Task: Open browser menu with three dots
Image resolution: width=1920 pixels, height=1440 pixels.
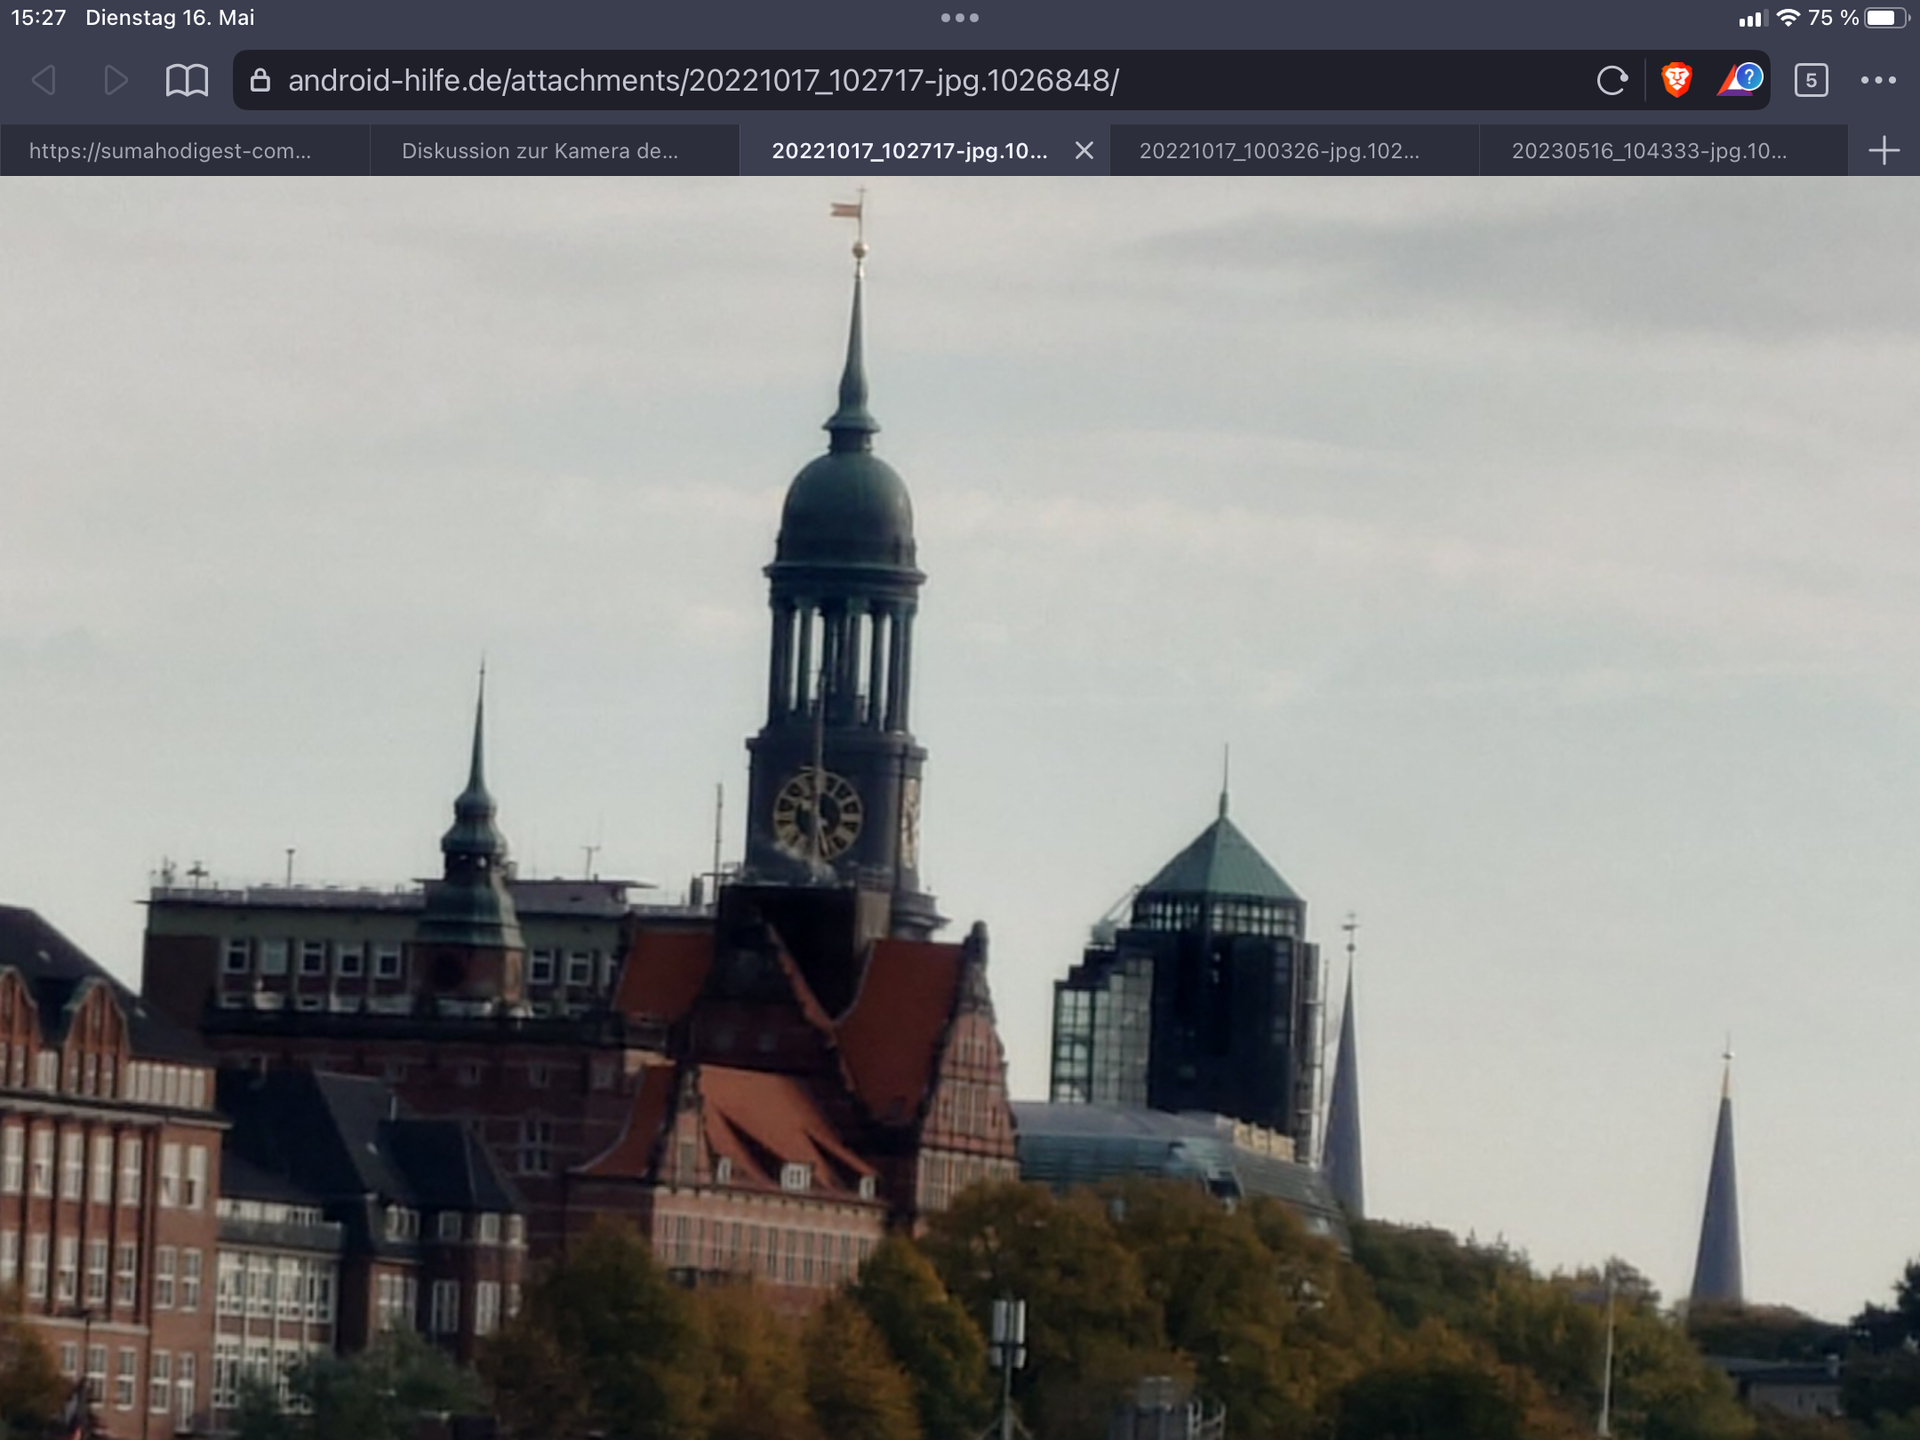Action: pos(1878,80)
